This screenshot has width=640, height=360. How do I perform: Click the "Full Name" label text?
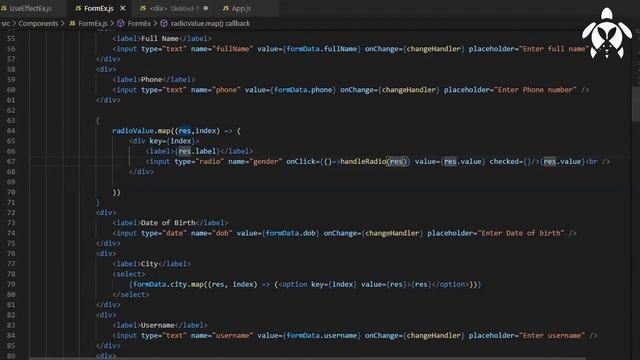tap(160, 38)
